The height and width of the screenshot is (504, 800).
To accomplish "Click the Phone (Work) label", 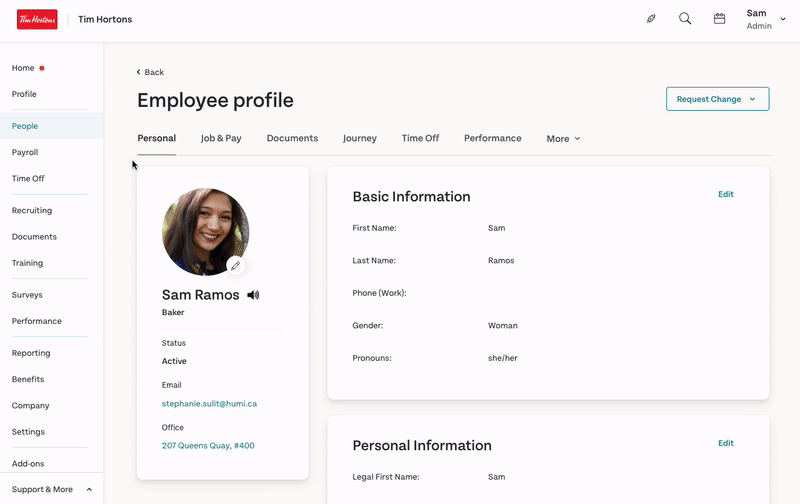I will (380, 293).
